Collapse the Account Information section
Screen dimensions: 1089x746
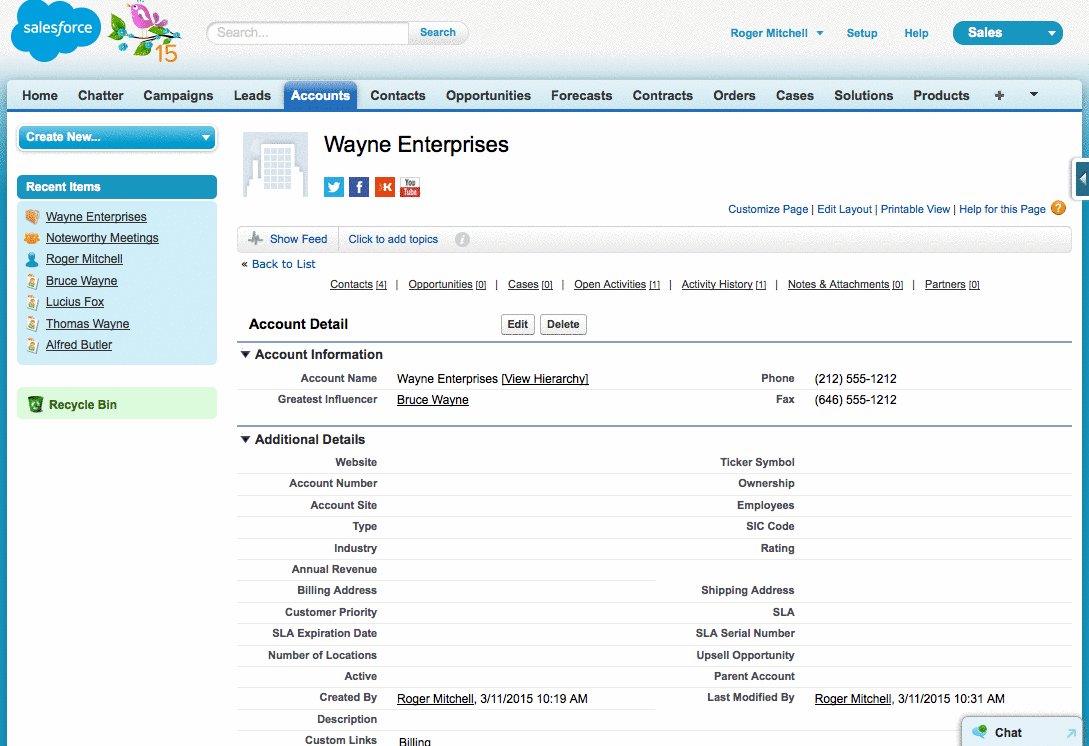245,354
